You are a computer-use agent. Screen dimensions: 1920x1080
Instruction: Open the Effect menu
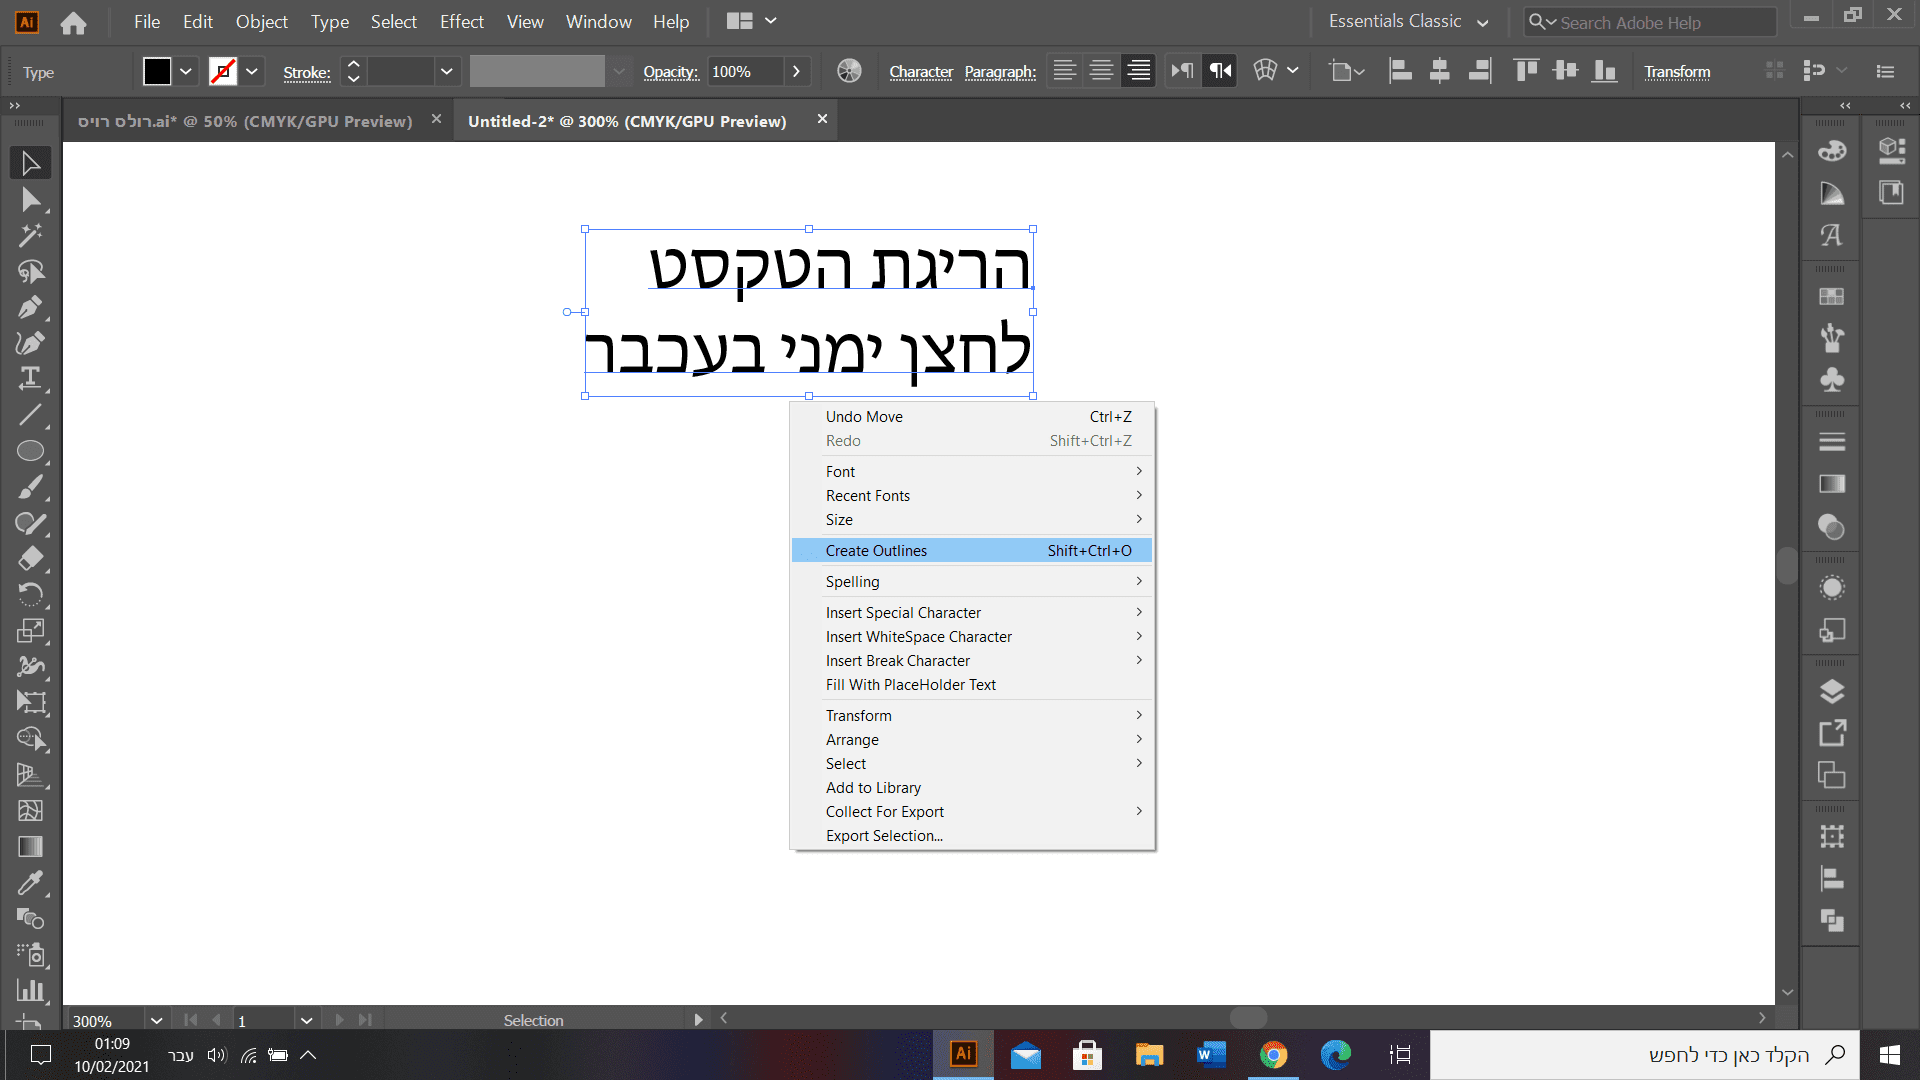click(x=461, y=21)
